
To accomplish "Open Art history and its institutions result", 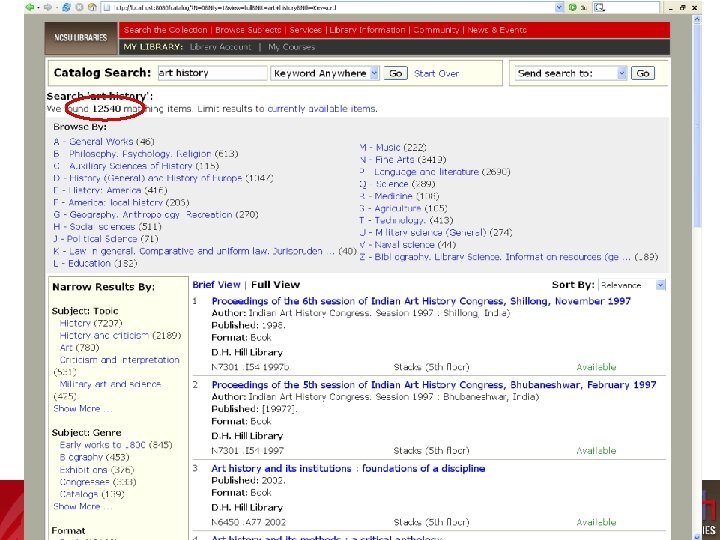I will click(x=348, y=468).
